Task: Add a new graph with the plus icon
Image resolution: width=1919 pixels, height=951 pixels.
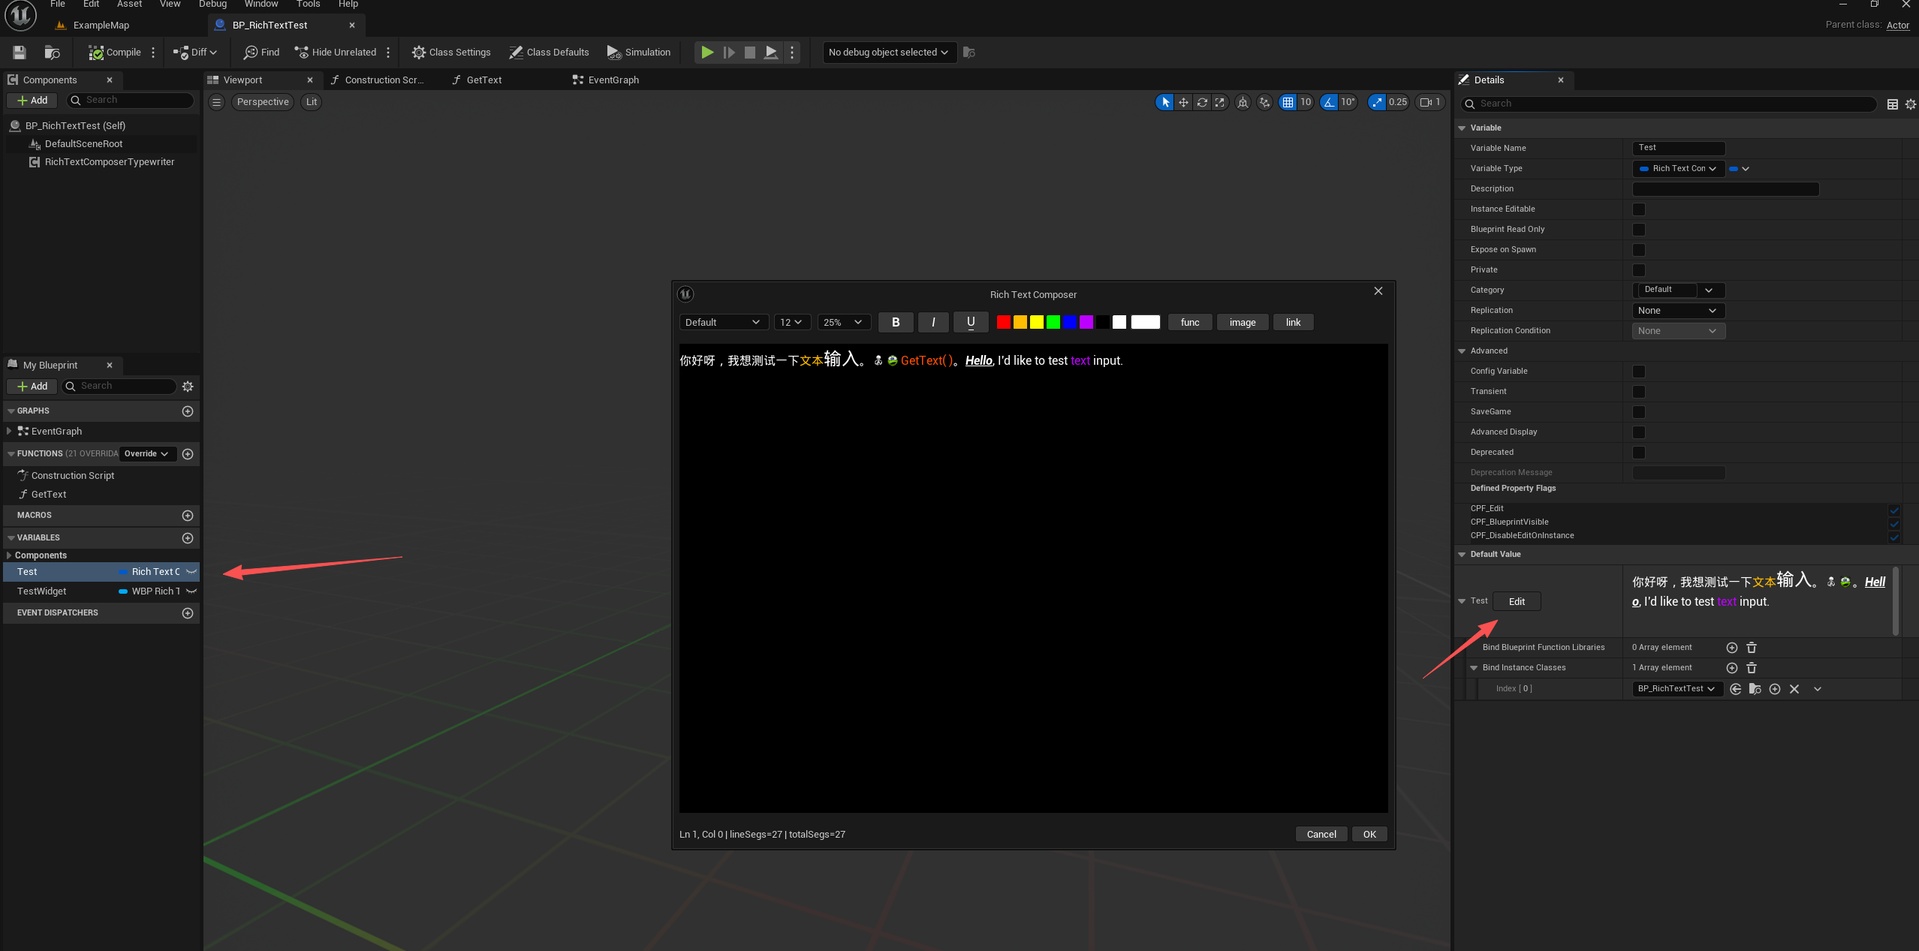Action: click(188, 411)
